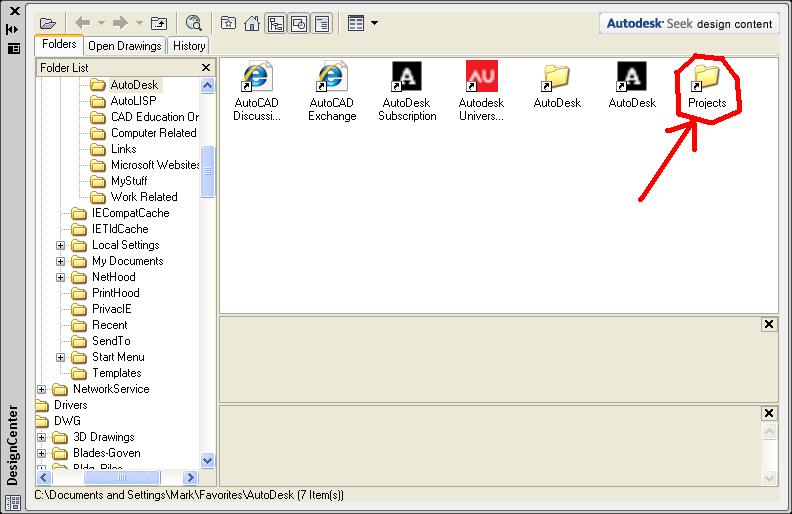Select the PrintHood folder
Screen dimensions: 792x514
106,293
